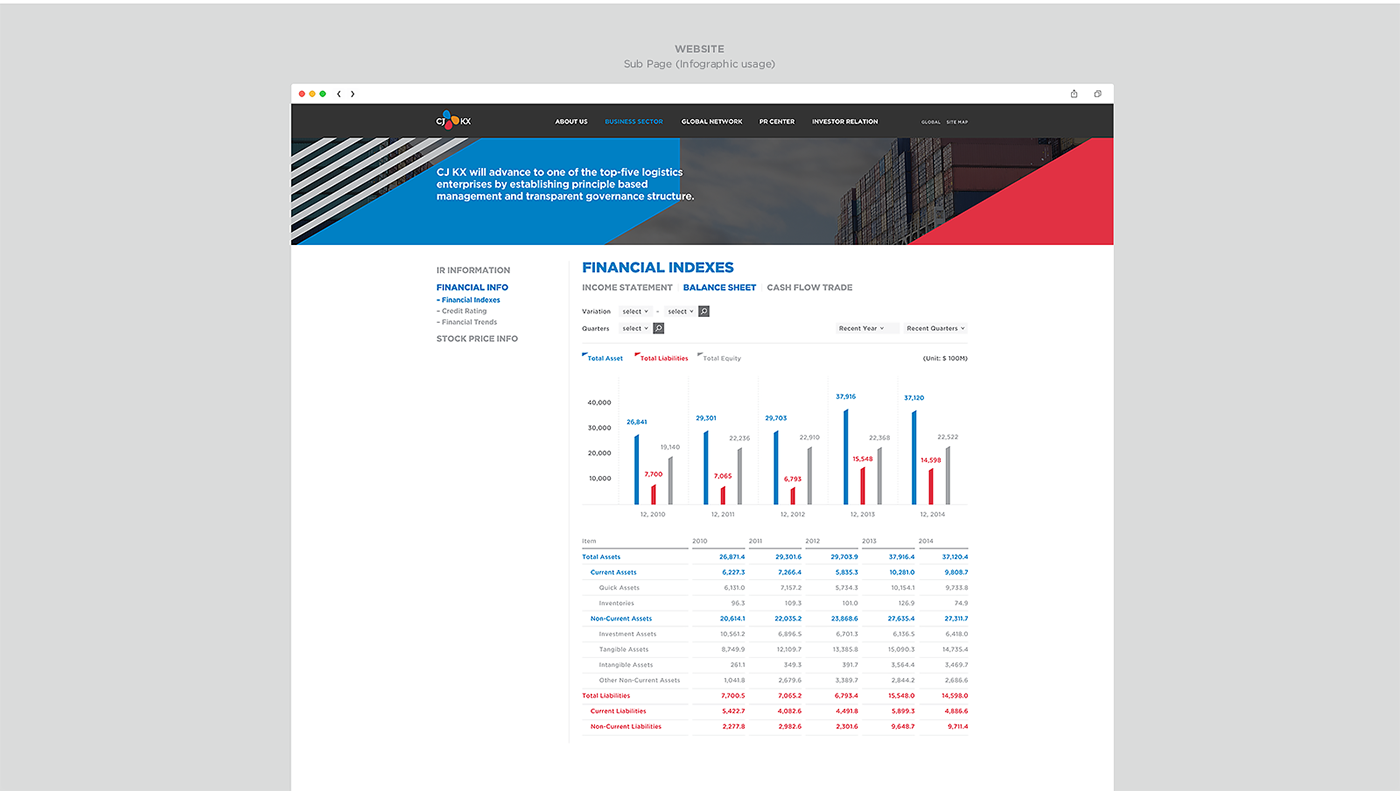Click the browser share icon

(x=1074, y=94)
